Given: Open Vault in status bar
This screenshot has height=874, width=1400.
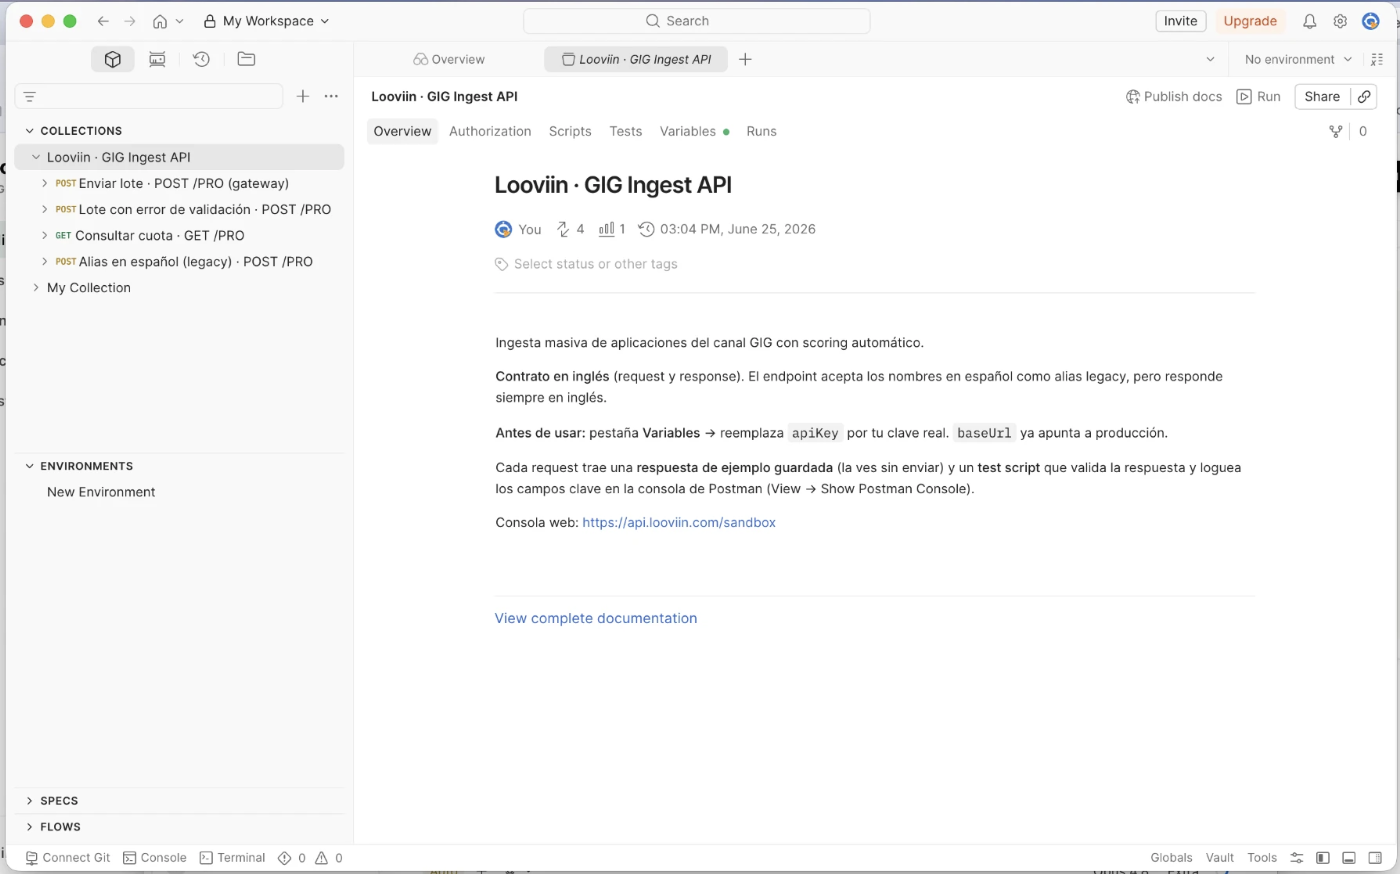Looking at the screenshot, I should pyautogui.click(x=1220, y=858).
